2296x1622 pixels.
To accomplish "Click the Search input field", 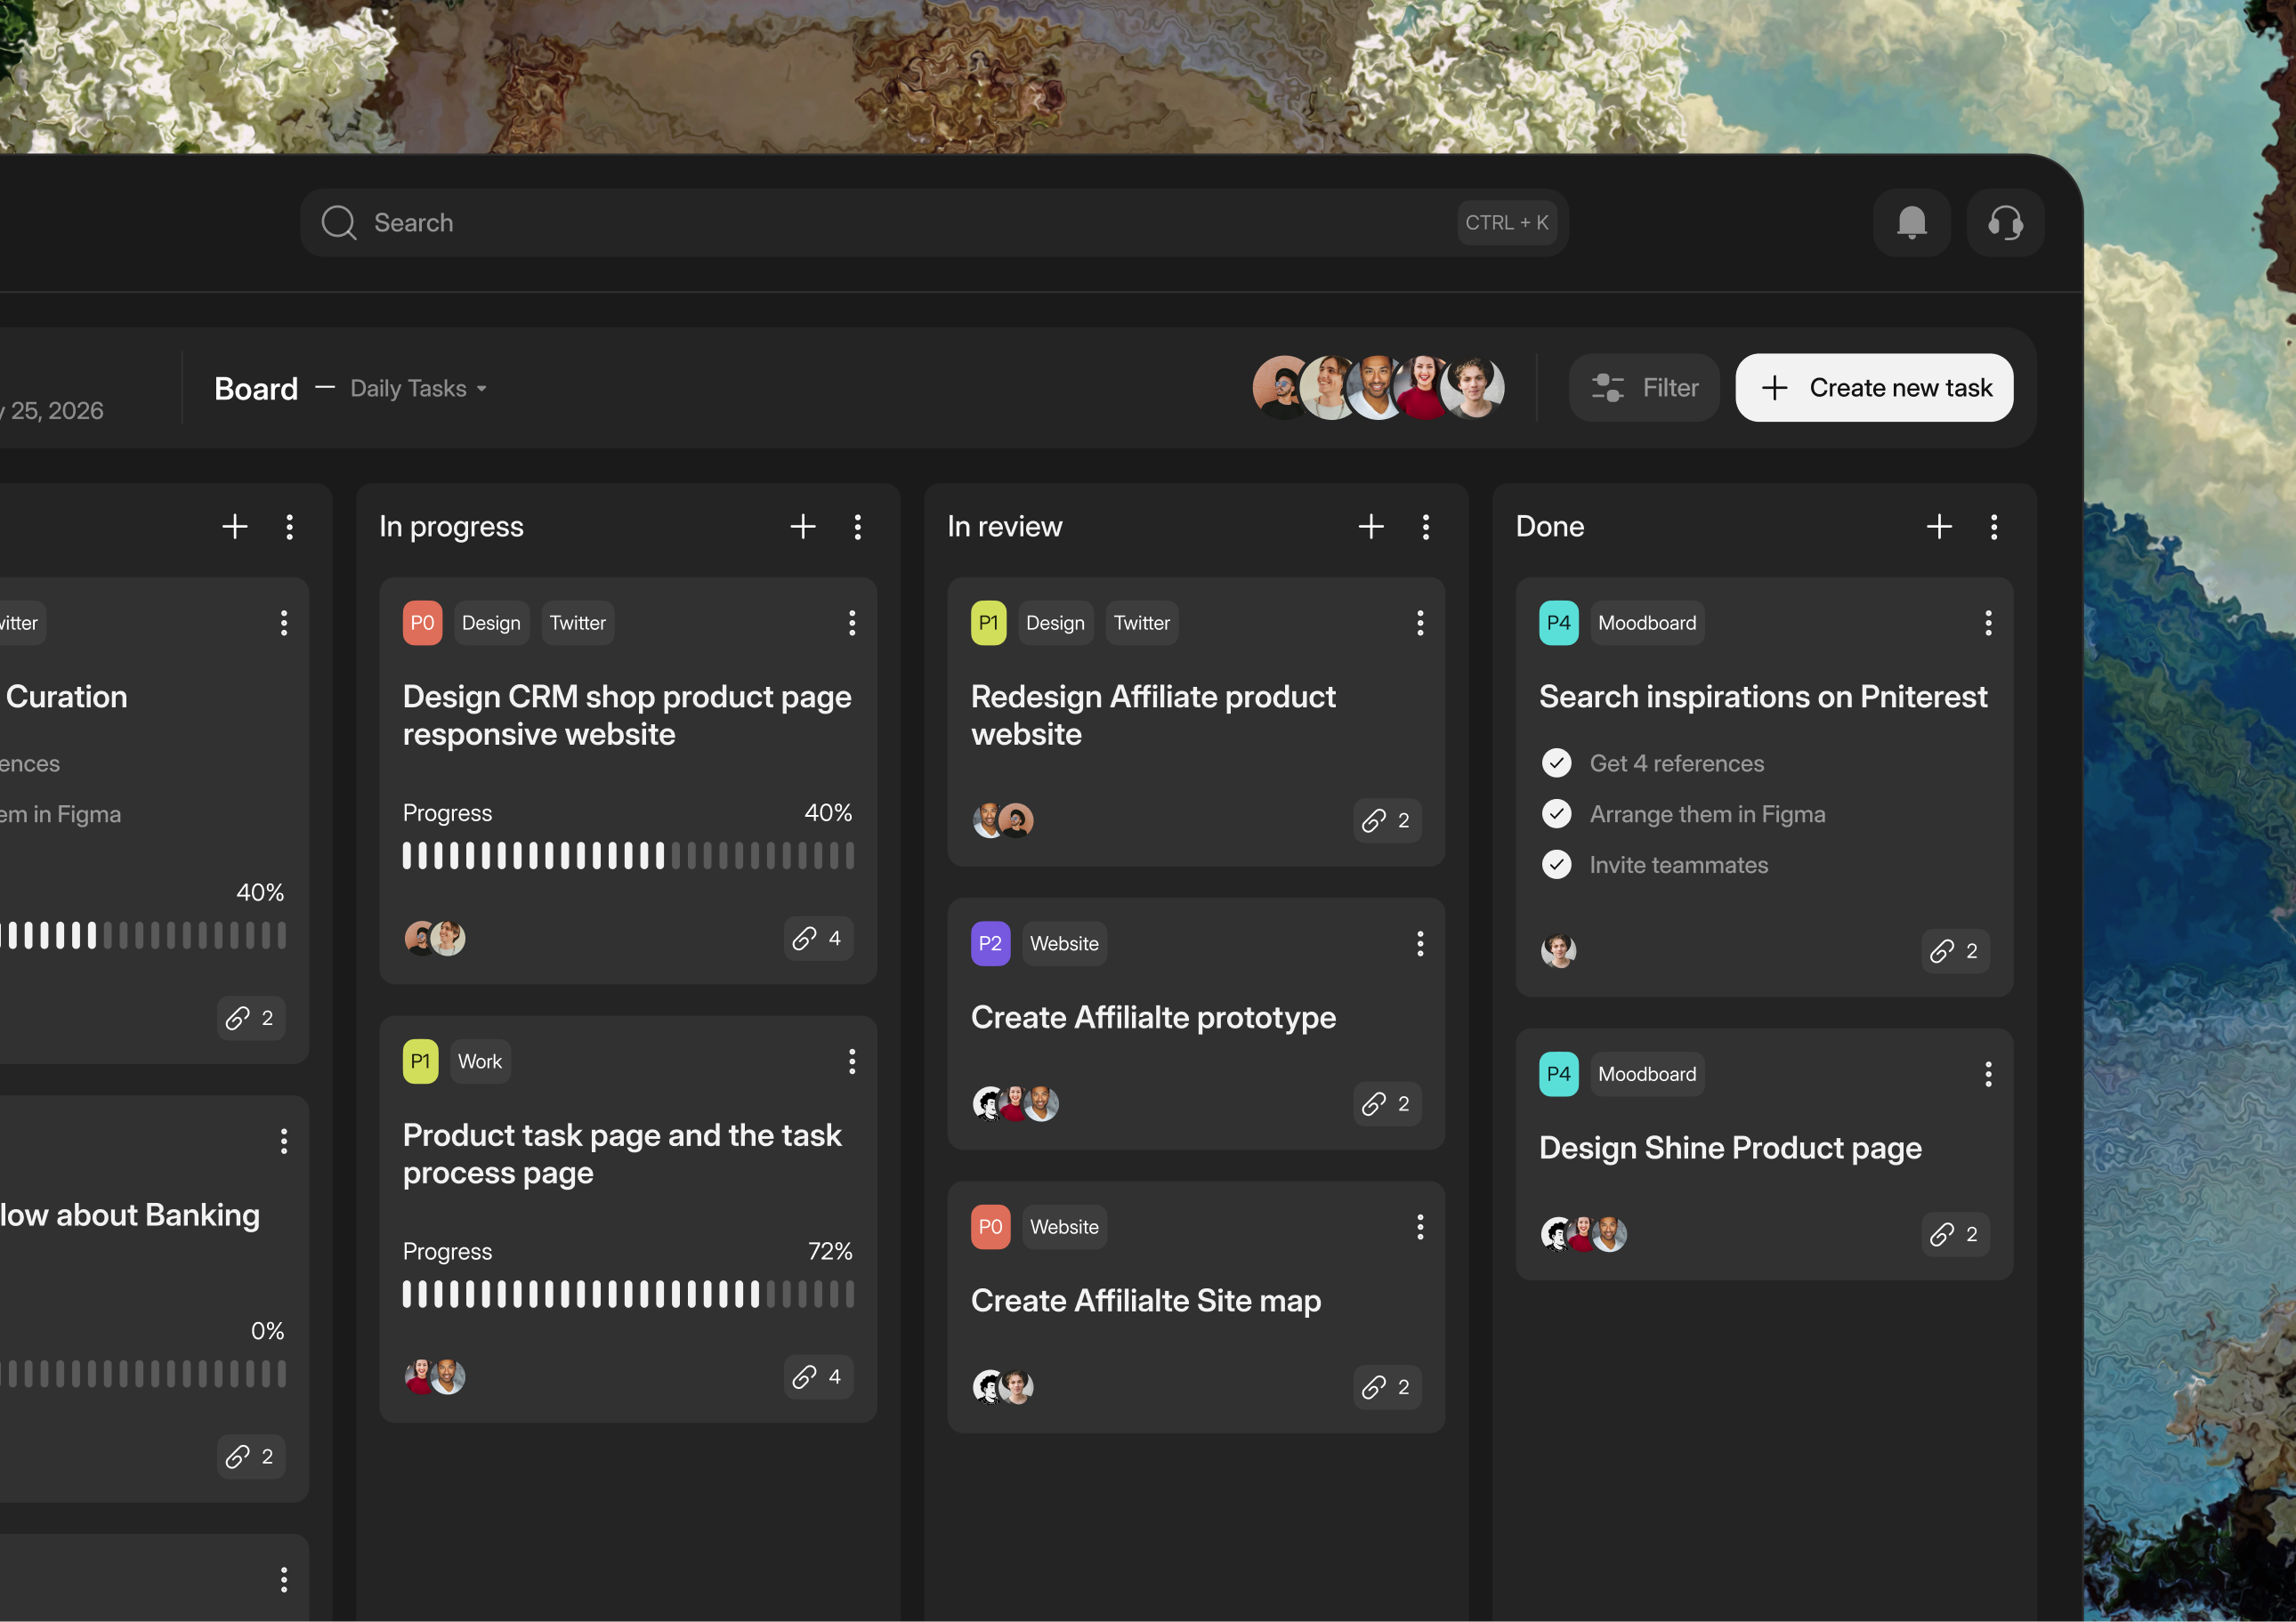I will [900, 222].
